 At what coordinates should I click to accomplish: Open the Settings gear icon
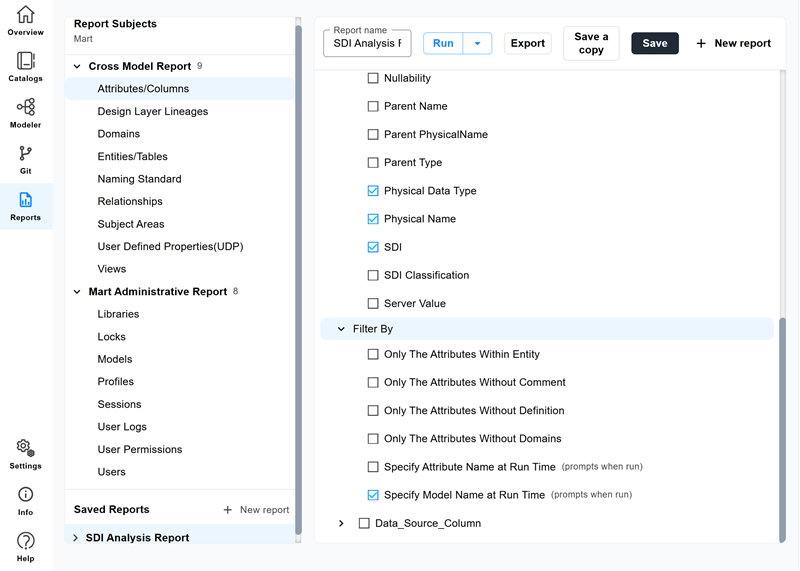pos(26,448)
